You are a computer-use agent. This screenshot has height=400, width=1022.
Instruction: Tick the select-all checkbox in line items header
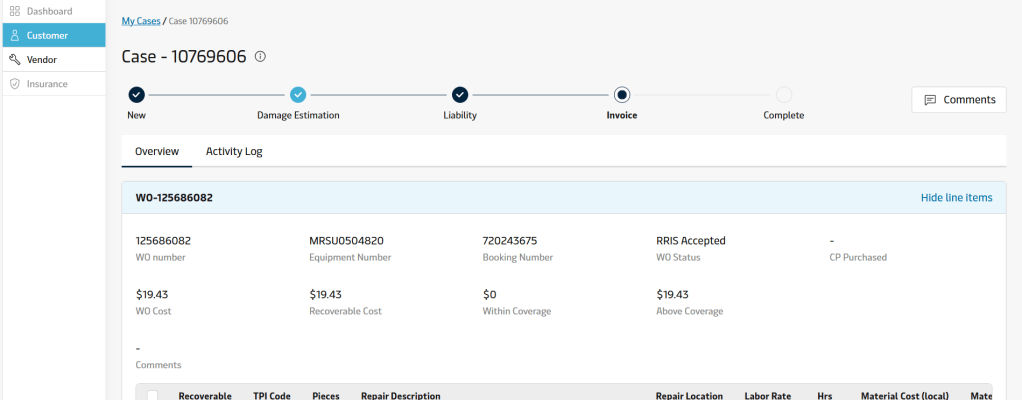[153, 396]
